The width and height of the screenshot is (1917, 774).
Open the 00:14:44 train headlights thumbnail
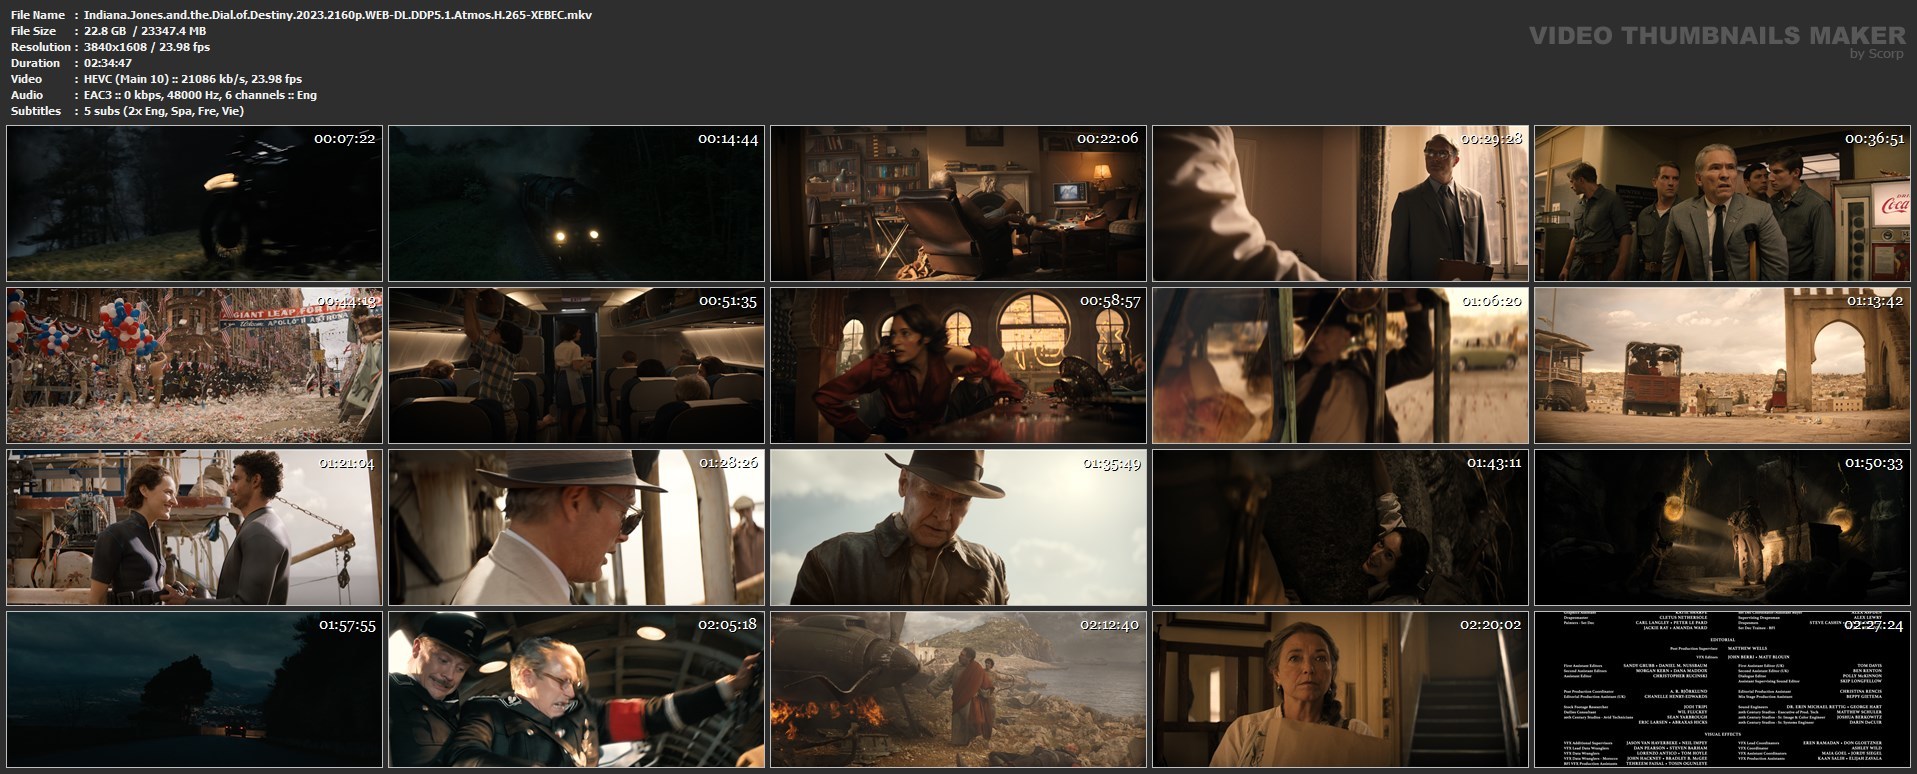[576, 203]
